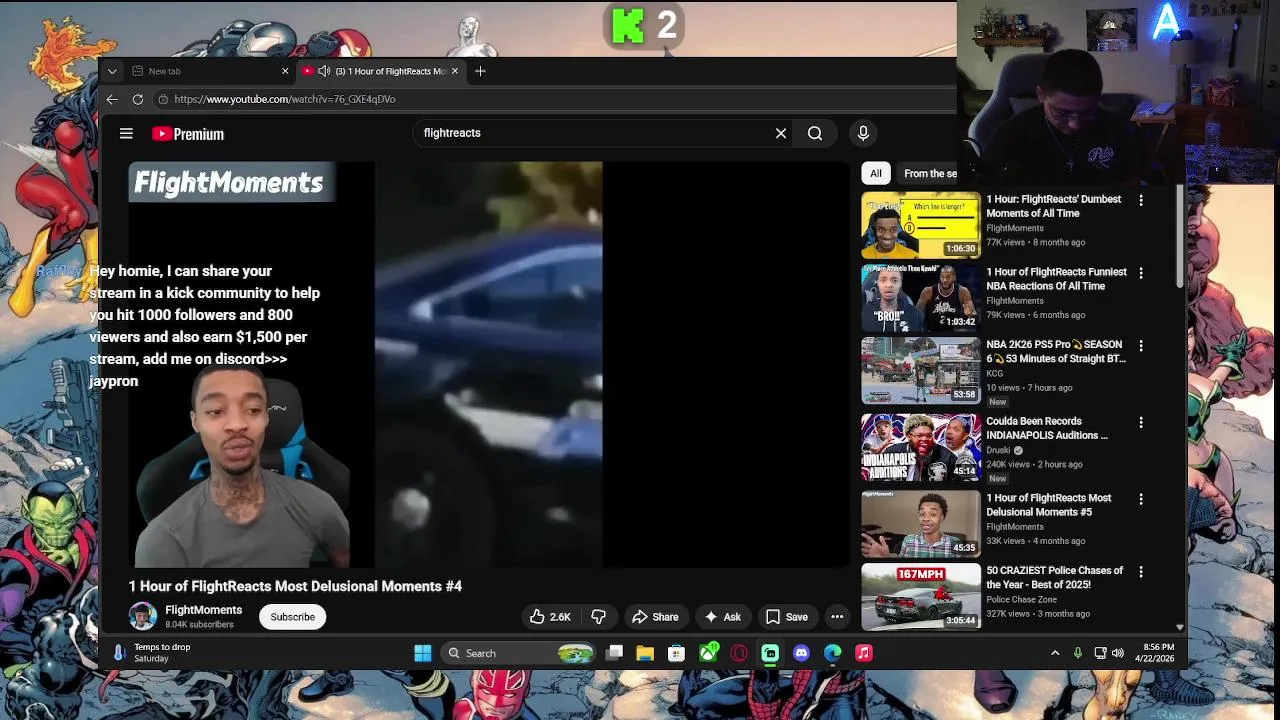Click the taskbar Search box

(520, 653)
